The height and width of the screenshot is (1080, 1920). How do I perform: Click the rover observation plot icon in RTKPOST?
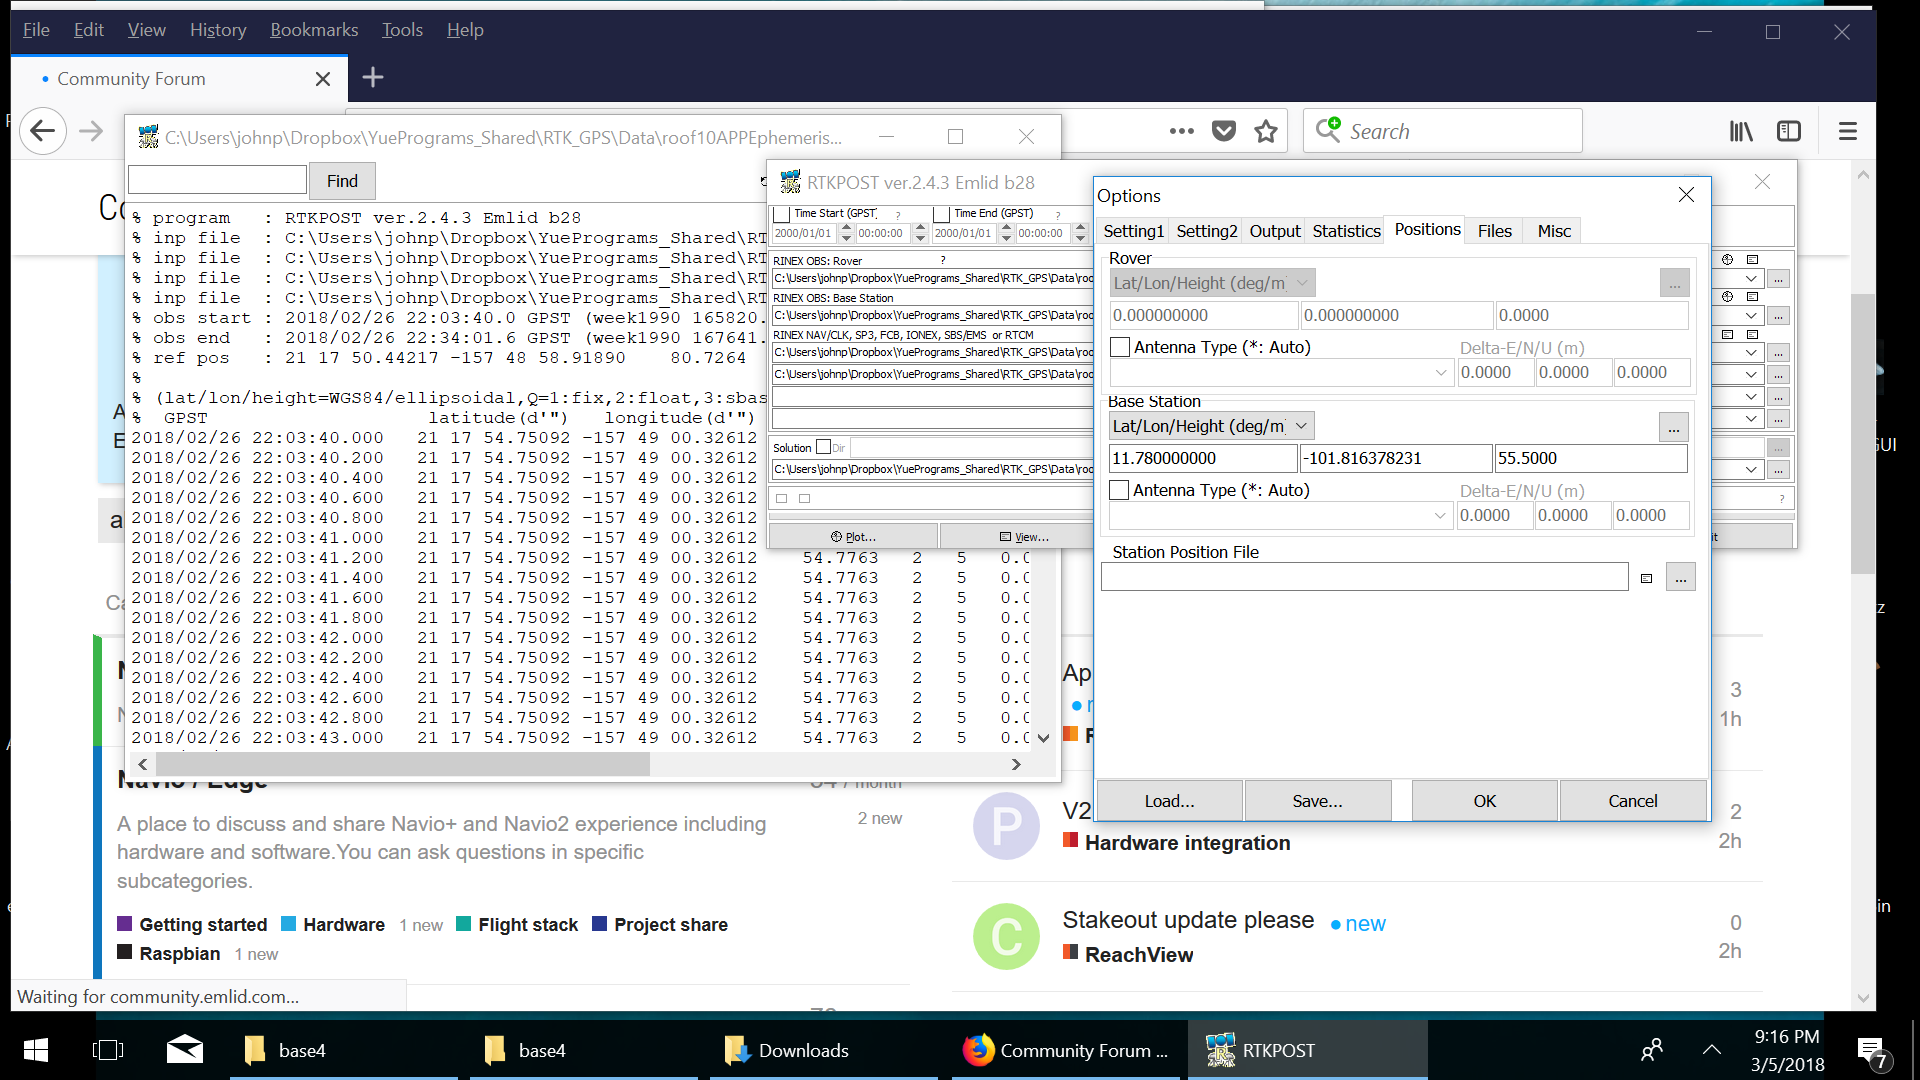pos(1727,259)
